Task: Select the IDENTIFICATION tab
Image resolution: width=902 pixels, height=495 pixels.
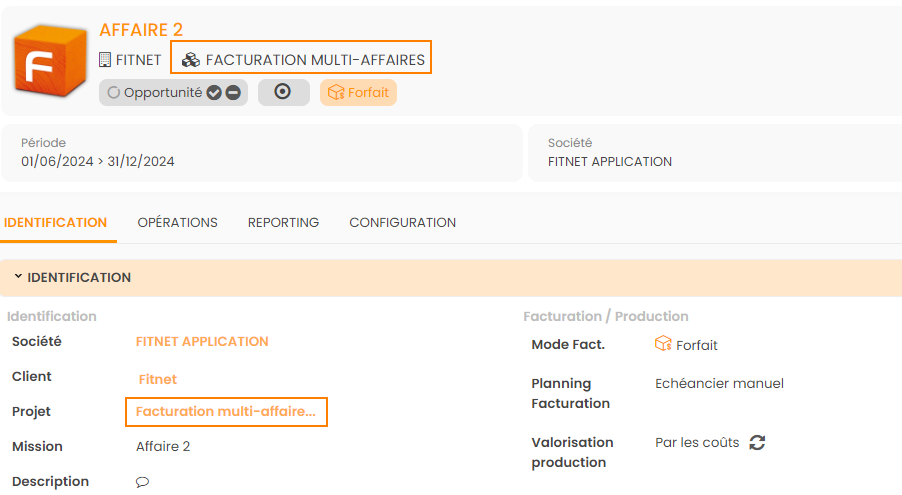Action: tap(56, 223)
